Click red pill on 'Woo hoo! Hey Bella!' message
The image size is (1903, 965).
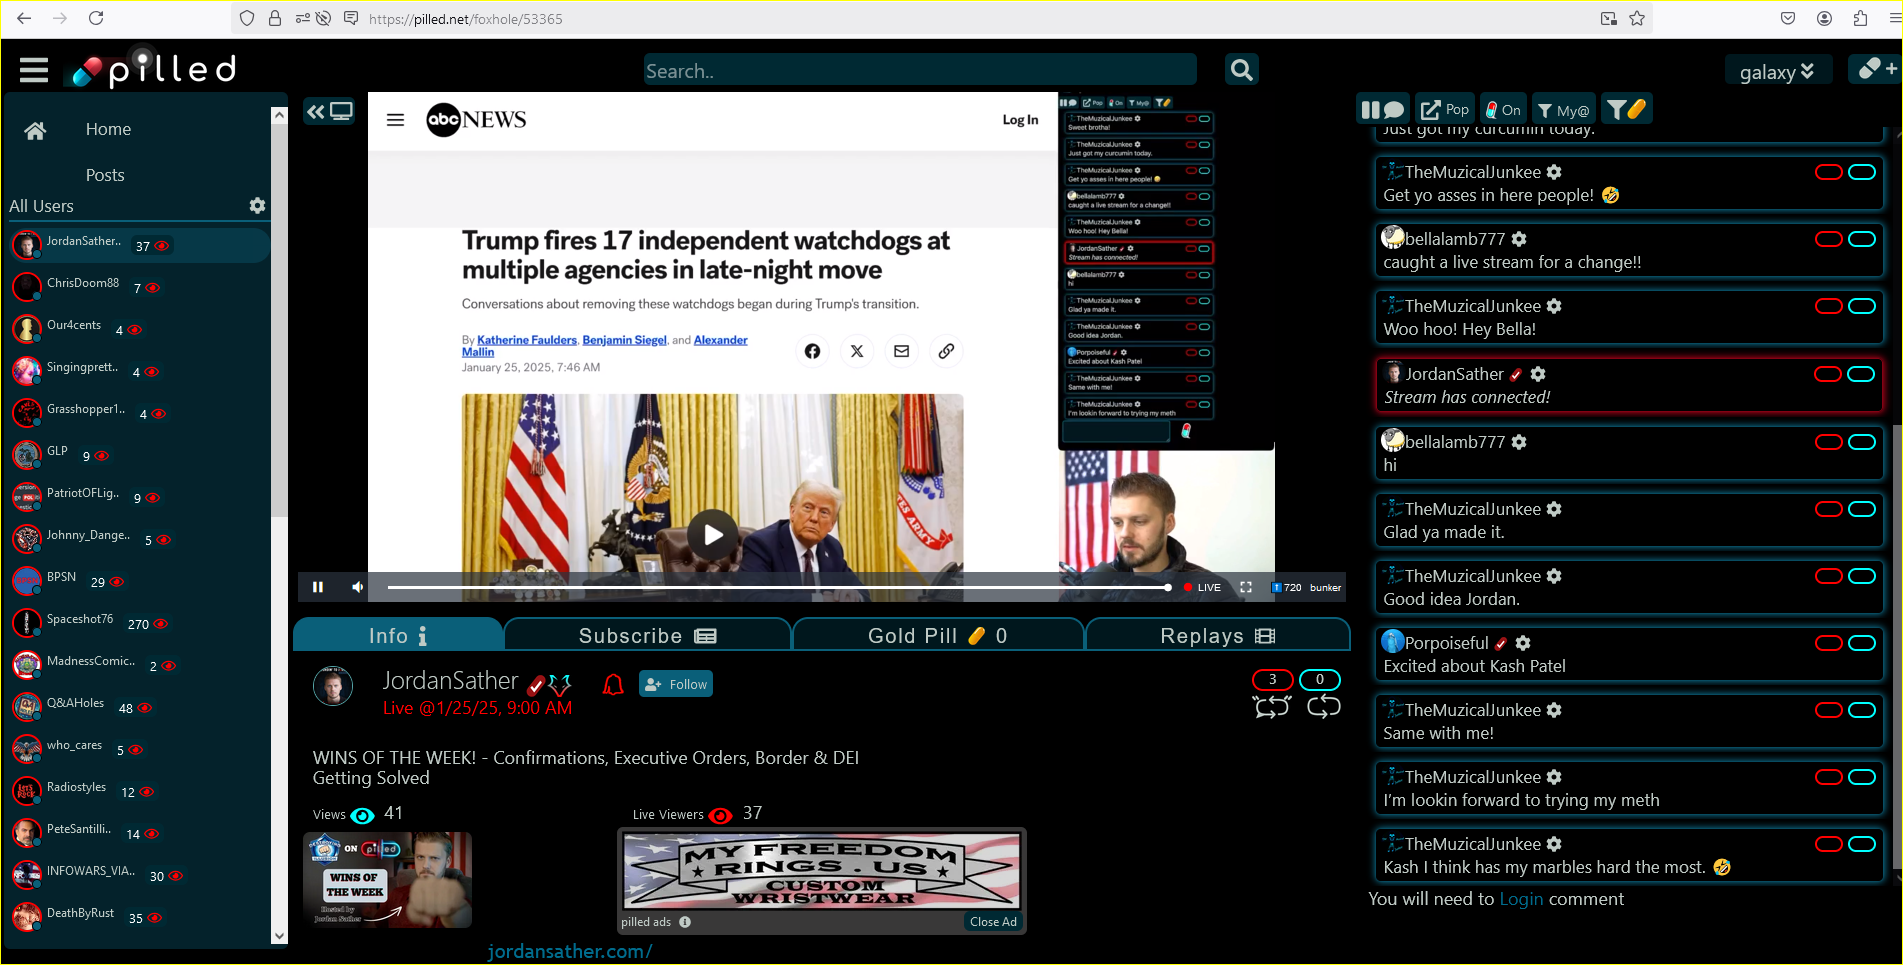click(x=1829, y=306)
